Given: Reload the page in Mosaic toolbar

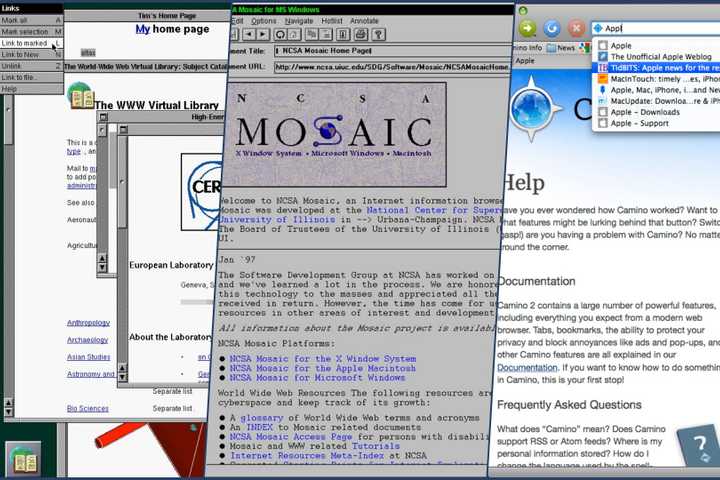Looking at the screenshot, I should point(280,34).
